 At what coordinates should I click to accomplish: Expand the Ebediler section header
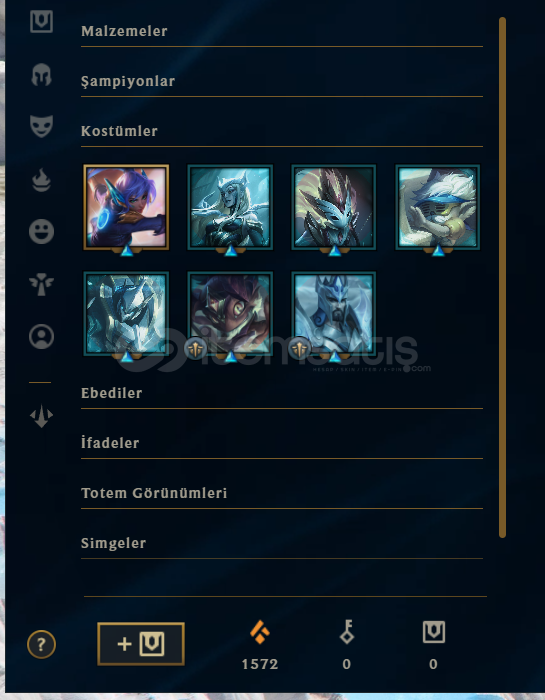click(x=282, y=393)
